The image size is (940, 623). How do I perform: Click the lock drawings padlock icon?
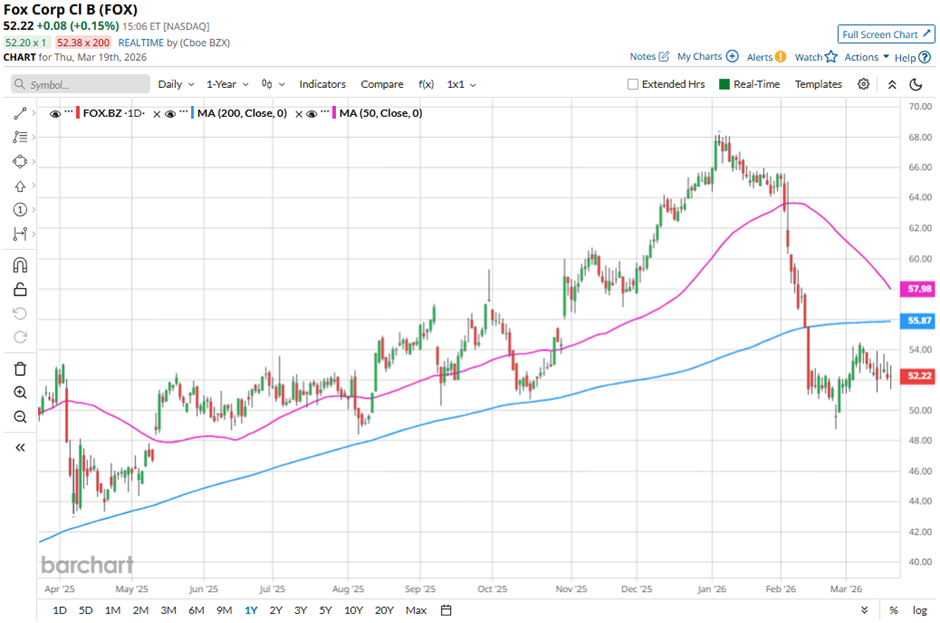point(19,290)
